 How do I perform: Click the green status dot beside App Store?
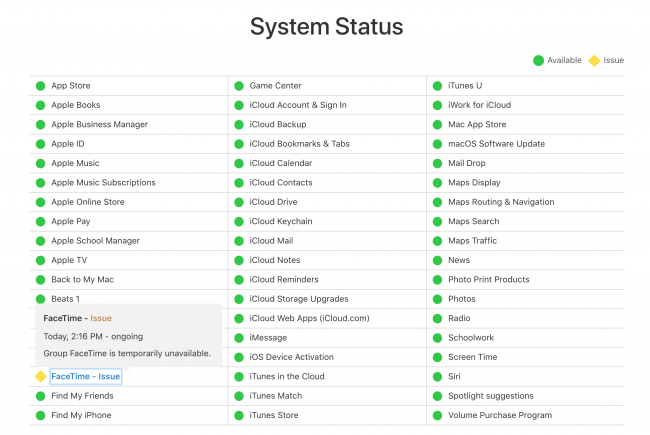pyautogui.click(x=41, y=86)
